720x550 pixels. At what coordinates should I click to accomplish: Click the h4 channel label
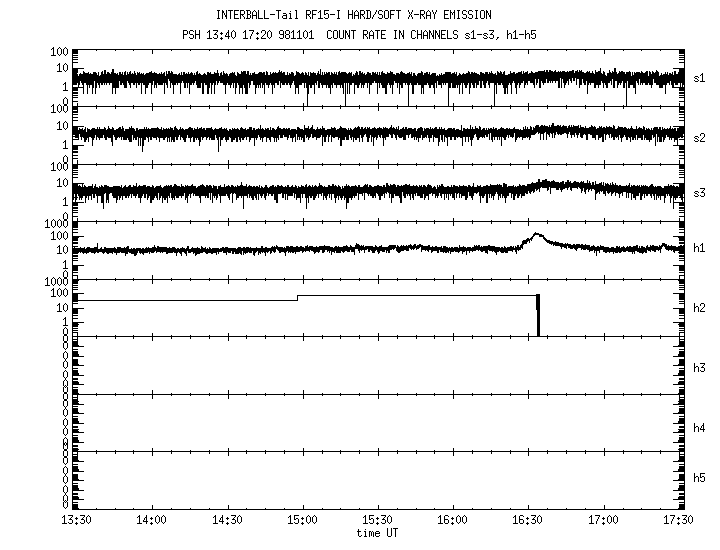coord(700,428)
